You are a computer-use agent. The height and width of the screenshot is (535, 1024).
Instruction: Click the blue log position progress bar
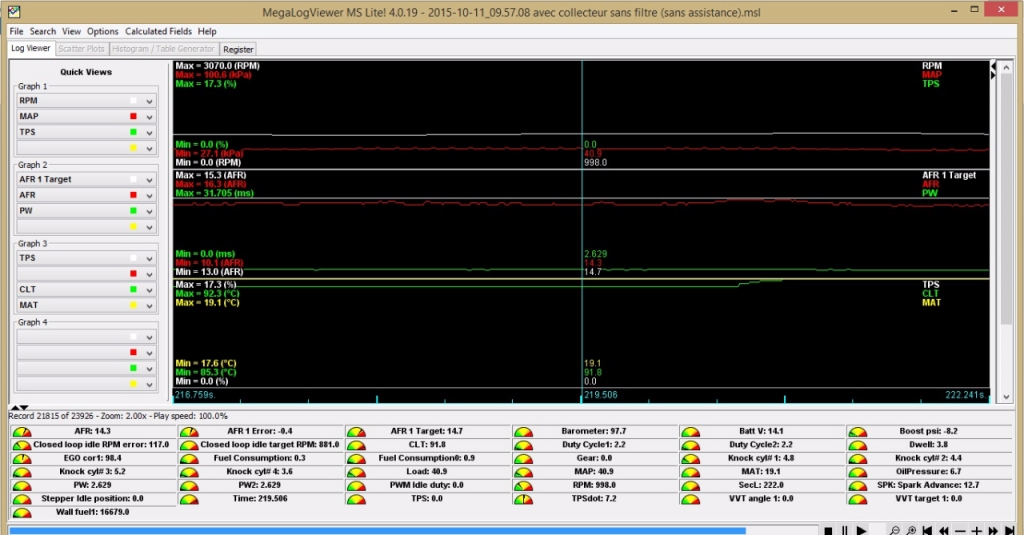coord(377,530)
